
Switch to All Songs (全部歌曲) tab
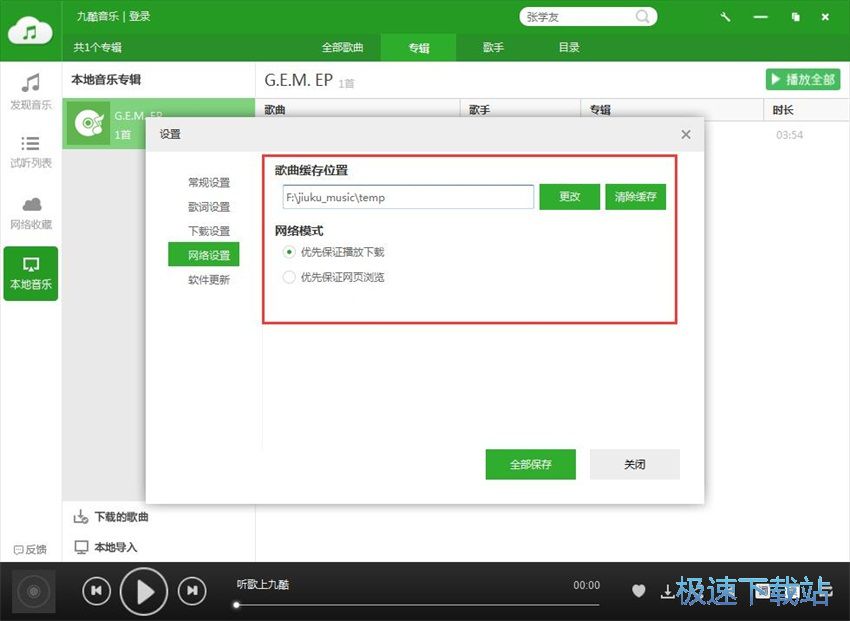[343, 48]
